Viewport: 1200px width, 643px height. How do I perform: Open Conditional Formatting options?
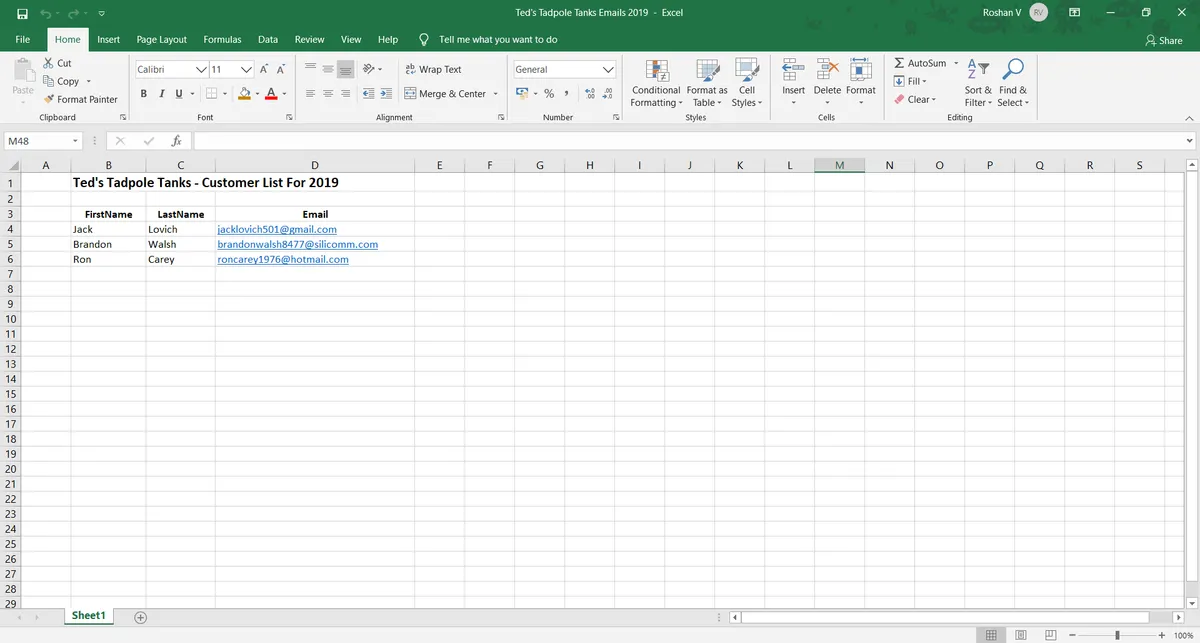(x=656, y=82)
